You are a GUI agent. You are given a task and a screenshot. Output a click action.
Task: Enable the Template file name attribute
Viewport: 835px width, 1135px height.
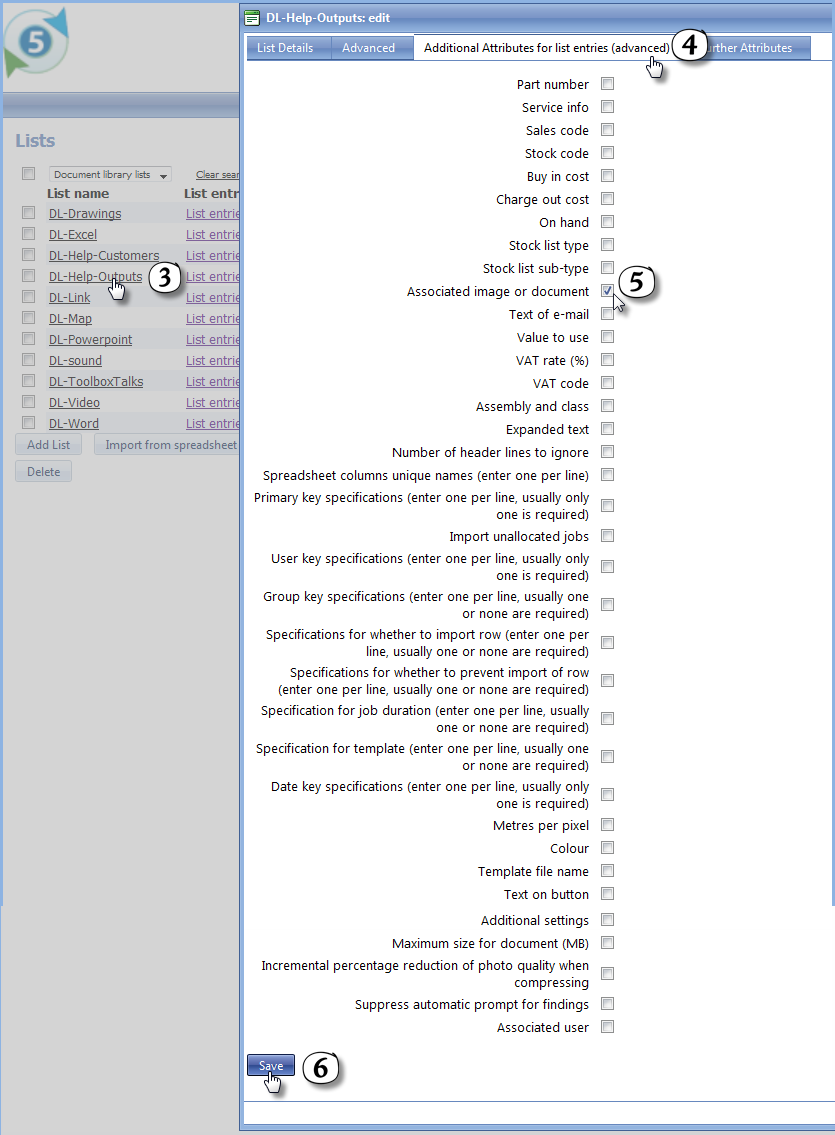pos(608,871)
